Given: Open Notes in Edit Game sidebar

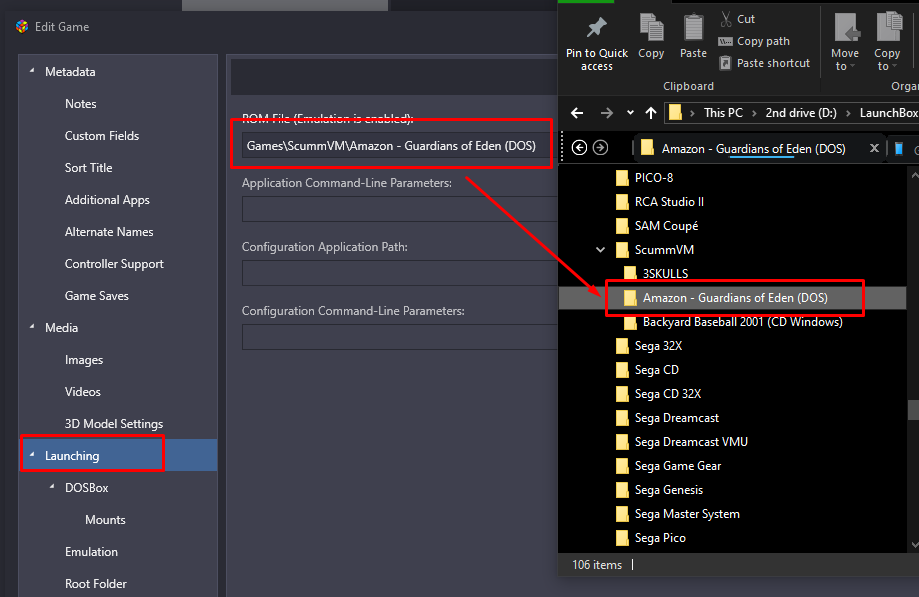Looking at the screenshot, I should coord(81,104).
